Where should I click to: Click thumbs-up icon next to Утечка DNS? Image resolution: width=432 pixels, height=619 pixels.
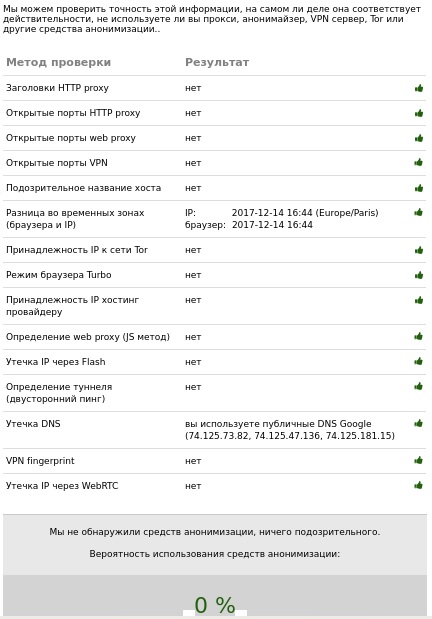click(x=419, y=423)
